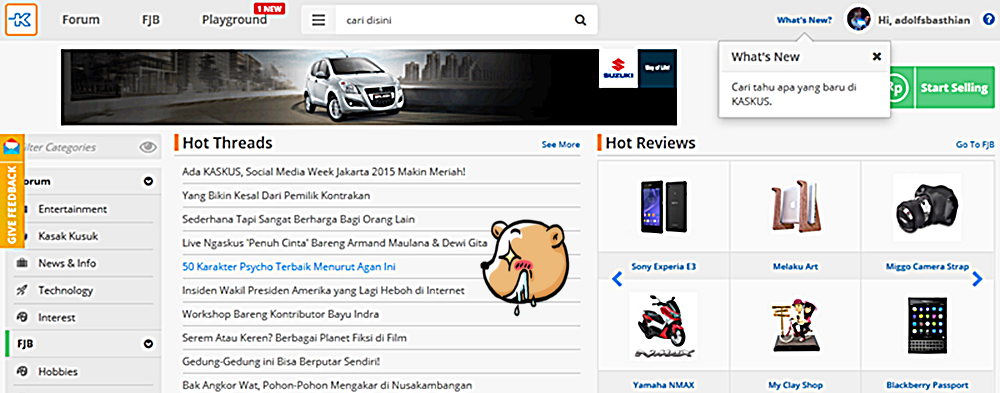This screenshot has width=1000, height=393.
Task: Select Technology in the category sidebar
Action: click(x=65, y=290)
